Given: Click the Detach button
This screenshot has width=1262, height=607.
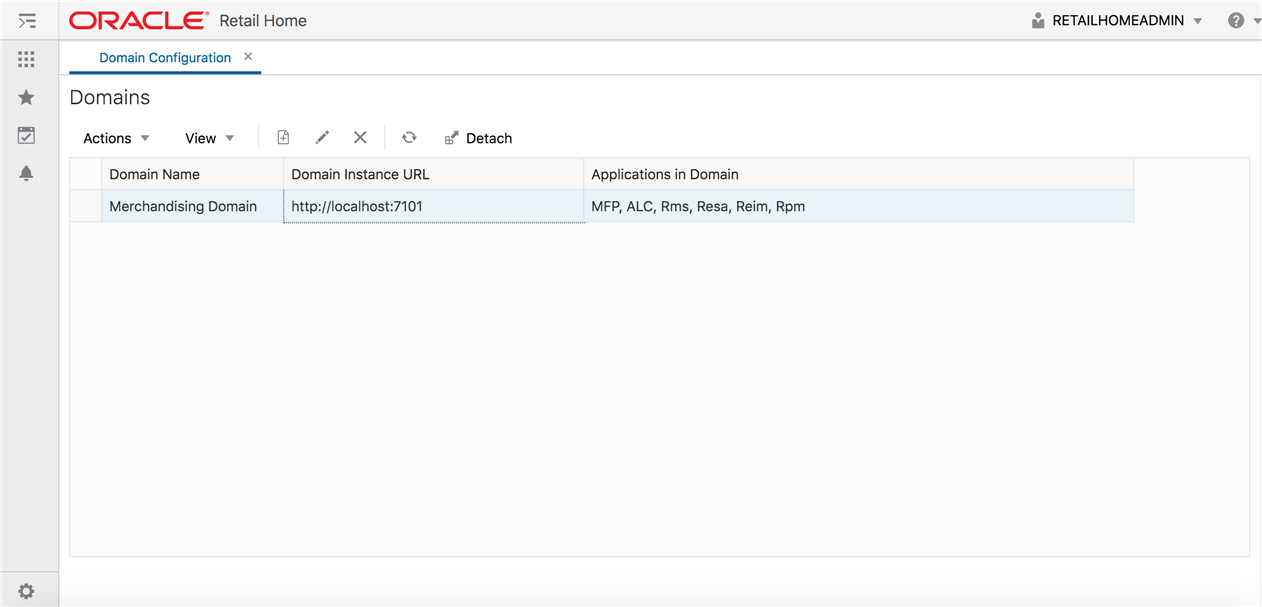Looking at the screenshot, I should tap(478, 138).
